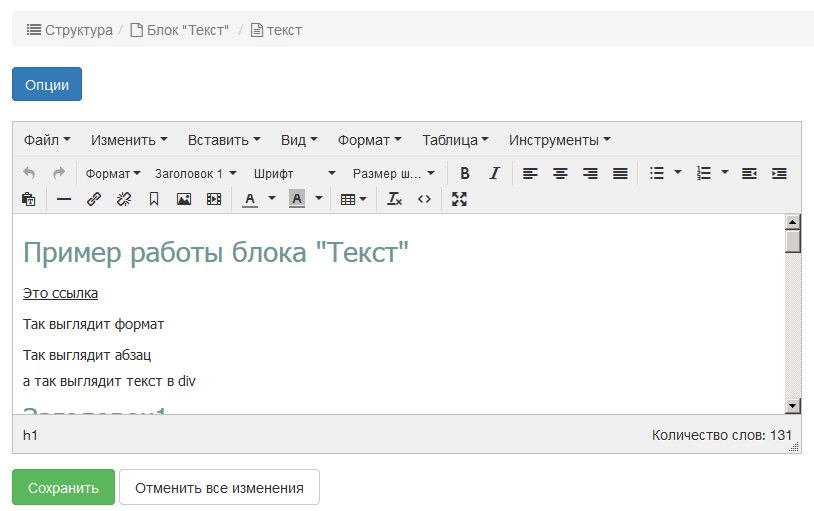Screen dimensions: 814x511
Task: Open the Размер шрифта size dropdown
Action: pos(393,173)
